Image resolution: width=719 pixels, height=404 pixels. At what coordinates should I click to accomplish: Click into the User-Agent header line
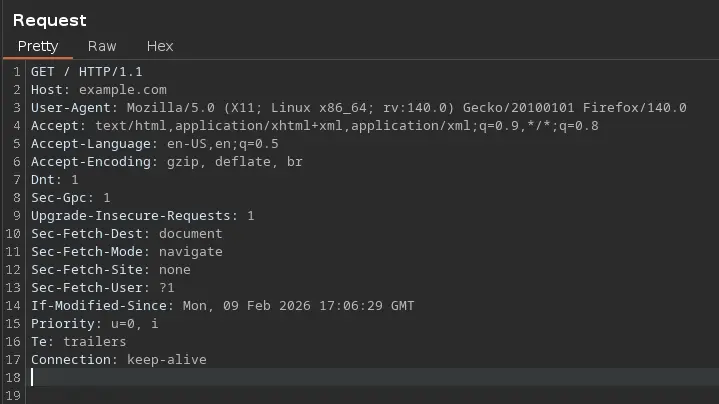coord(300,108)
